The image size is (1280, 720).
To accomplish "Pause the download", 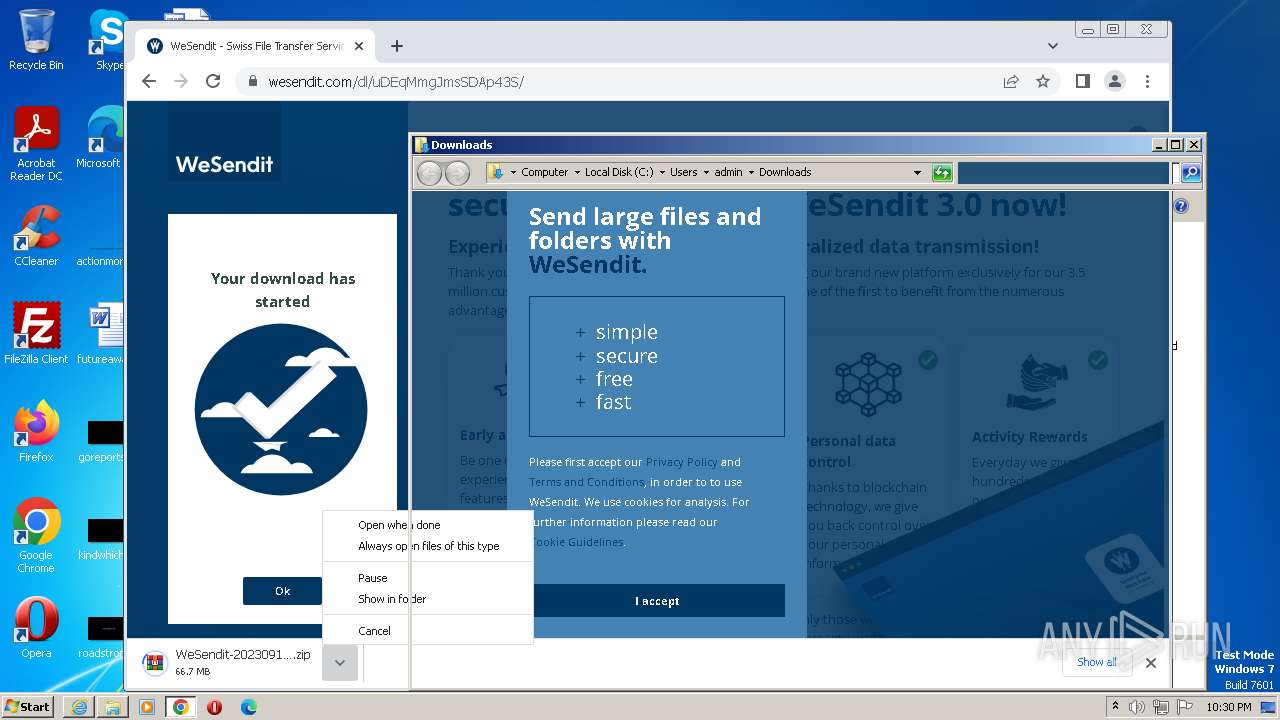I will pyautogui.click(x=372, y=578).
